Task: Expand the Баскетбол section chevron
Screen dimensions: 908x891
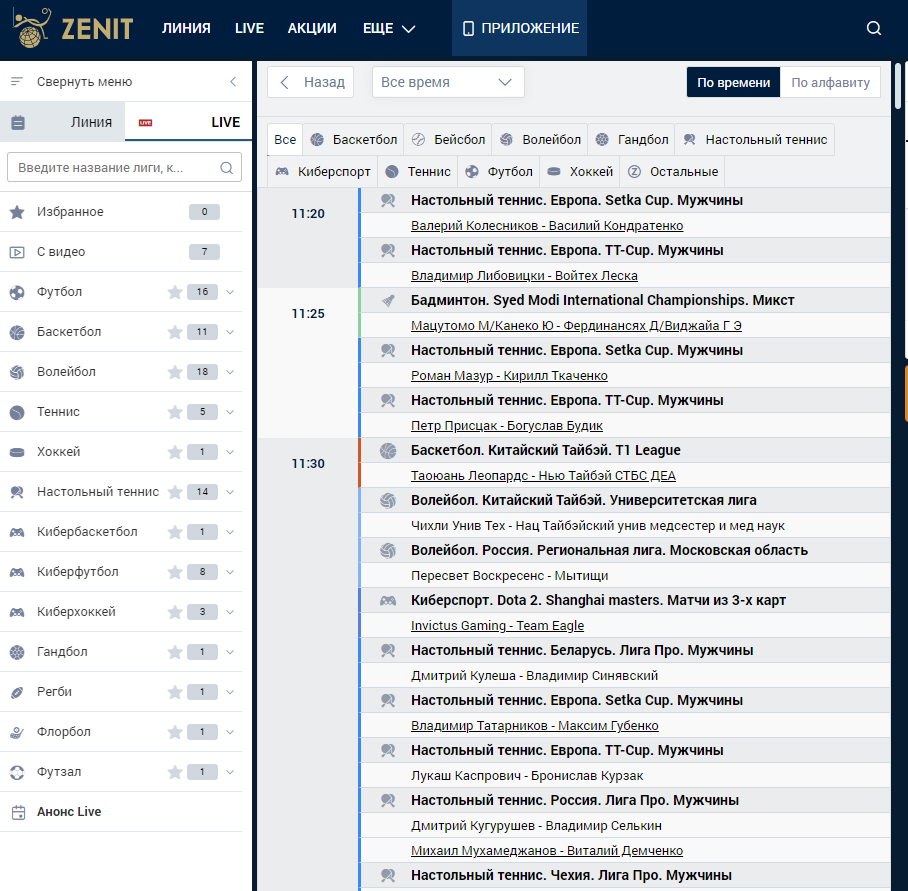Action: (x=230, y=332)
